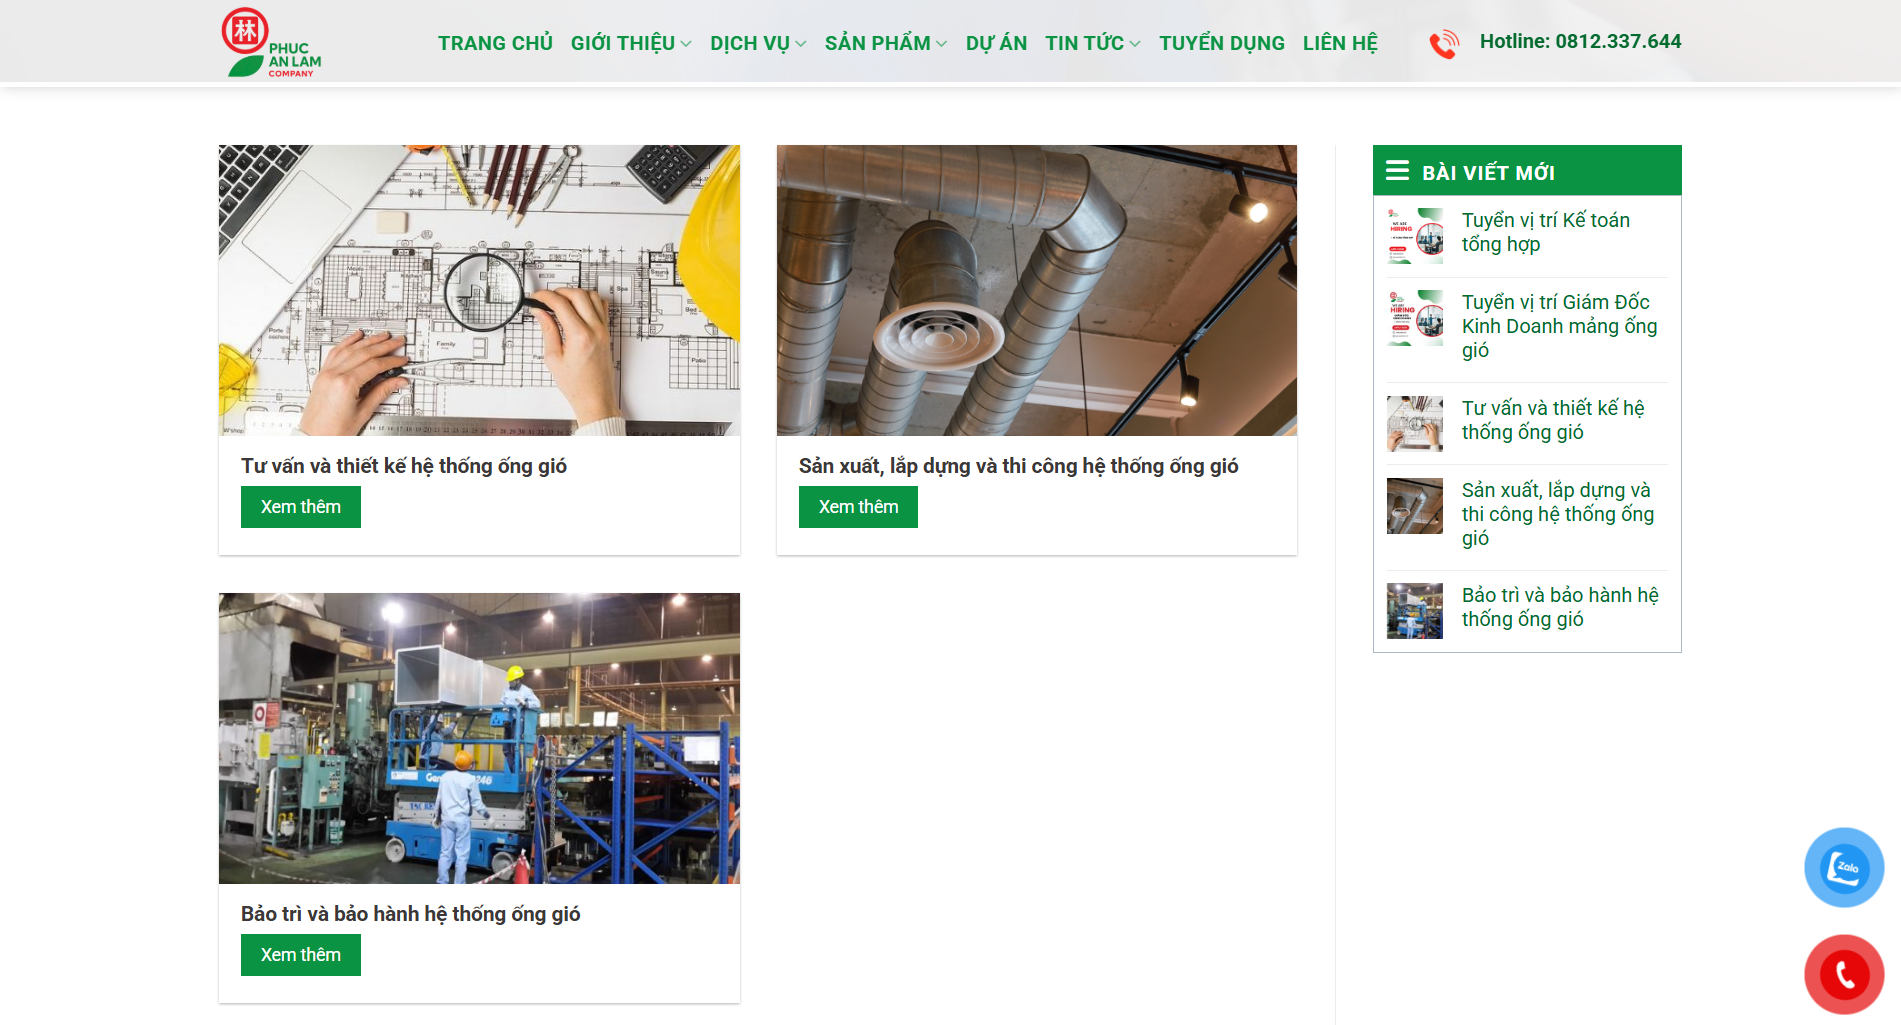This screenshot has width=1901, height=1025.
Task: Open the Zalo chat floating button
Action: (x=1843, y=867)
